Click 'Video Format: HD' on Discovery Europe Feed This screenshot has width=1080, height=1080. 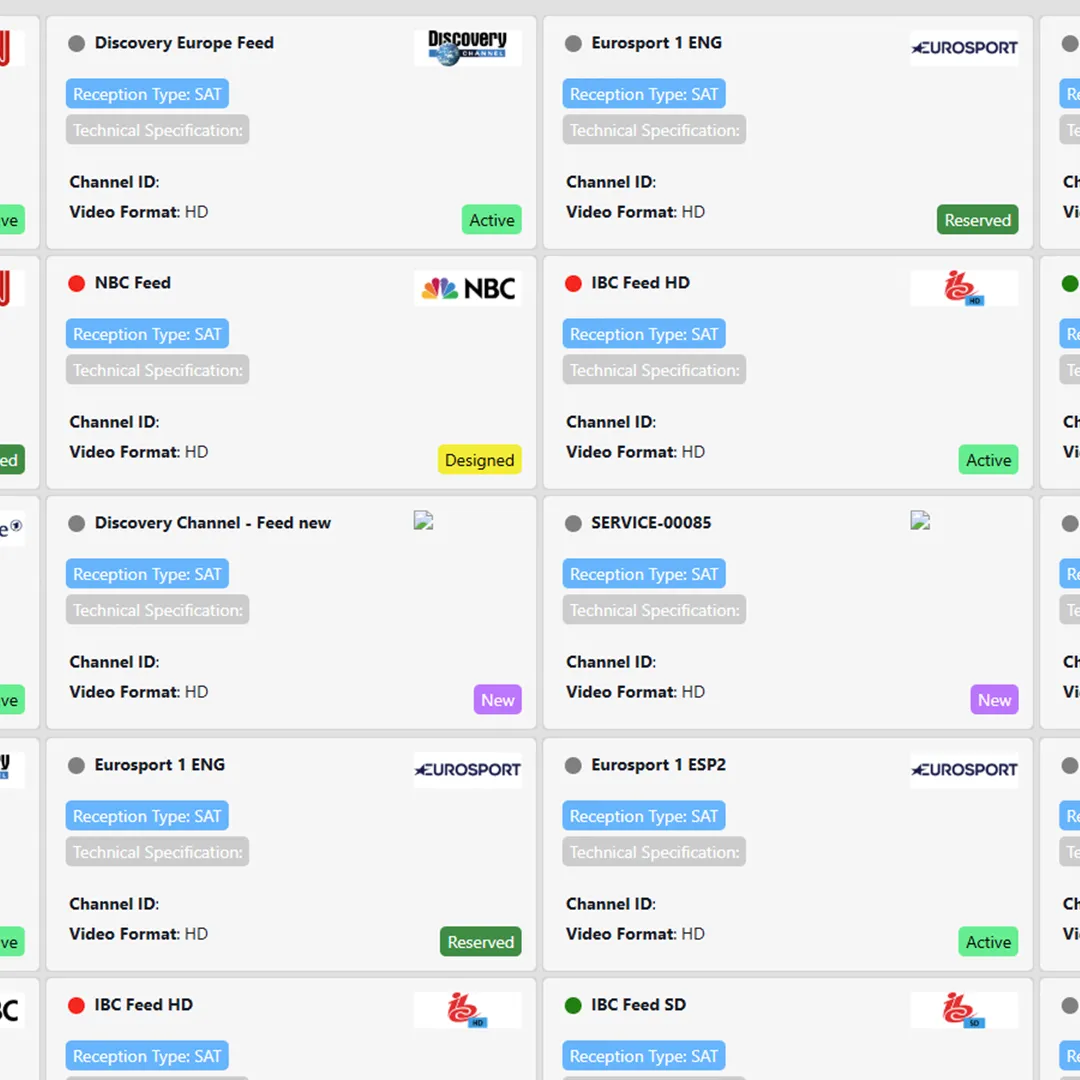coord(138,211)
